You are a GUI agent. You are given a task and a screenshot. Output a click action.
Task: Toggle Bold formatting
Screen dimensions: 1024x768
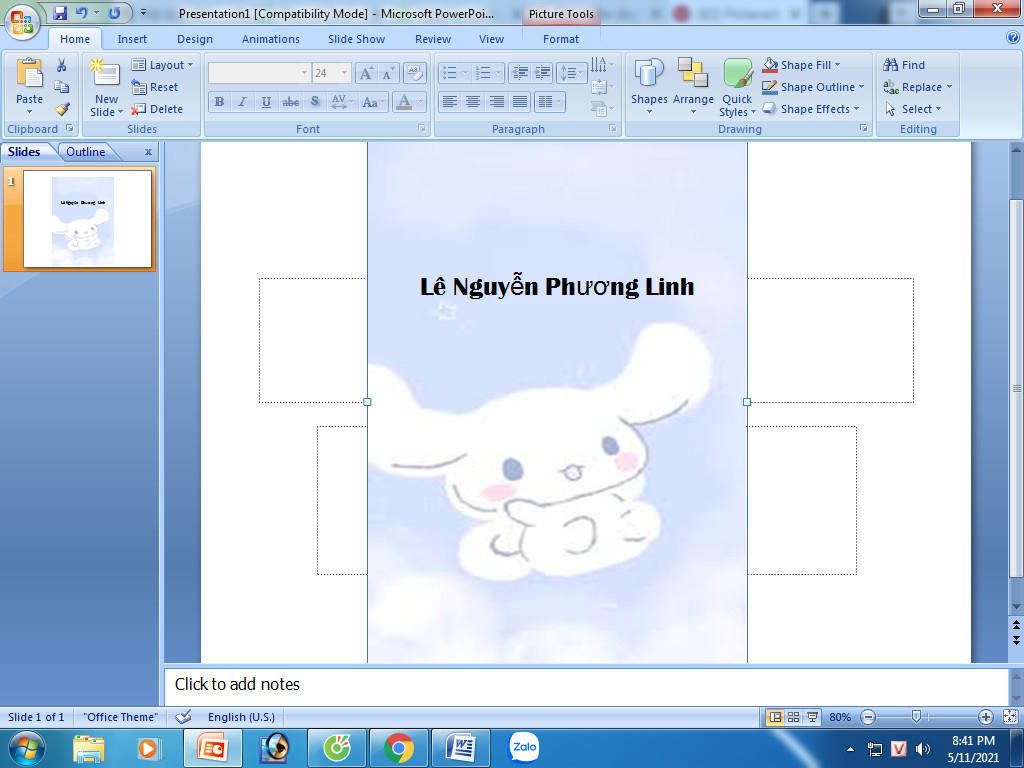coord(219,101)
